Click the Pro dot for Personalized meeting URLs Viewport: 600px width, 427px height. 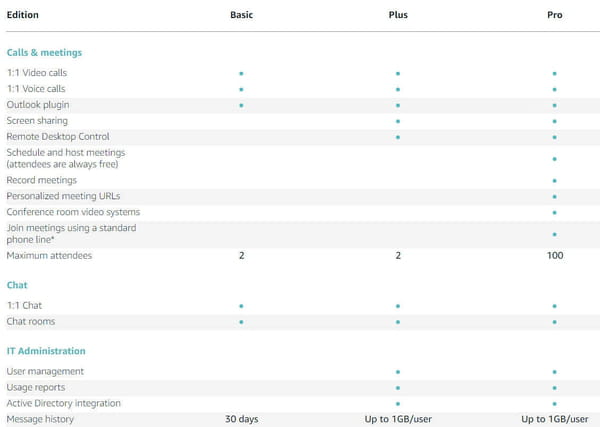554,197
